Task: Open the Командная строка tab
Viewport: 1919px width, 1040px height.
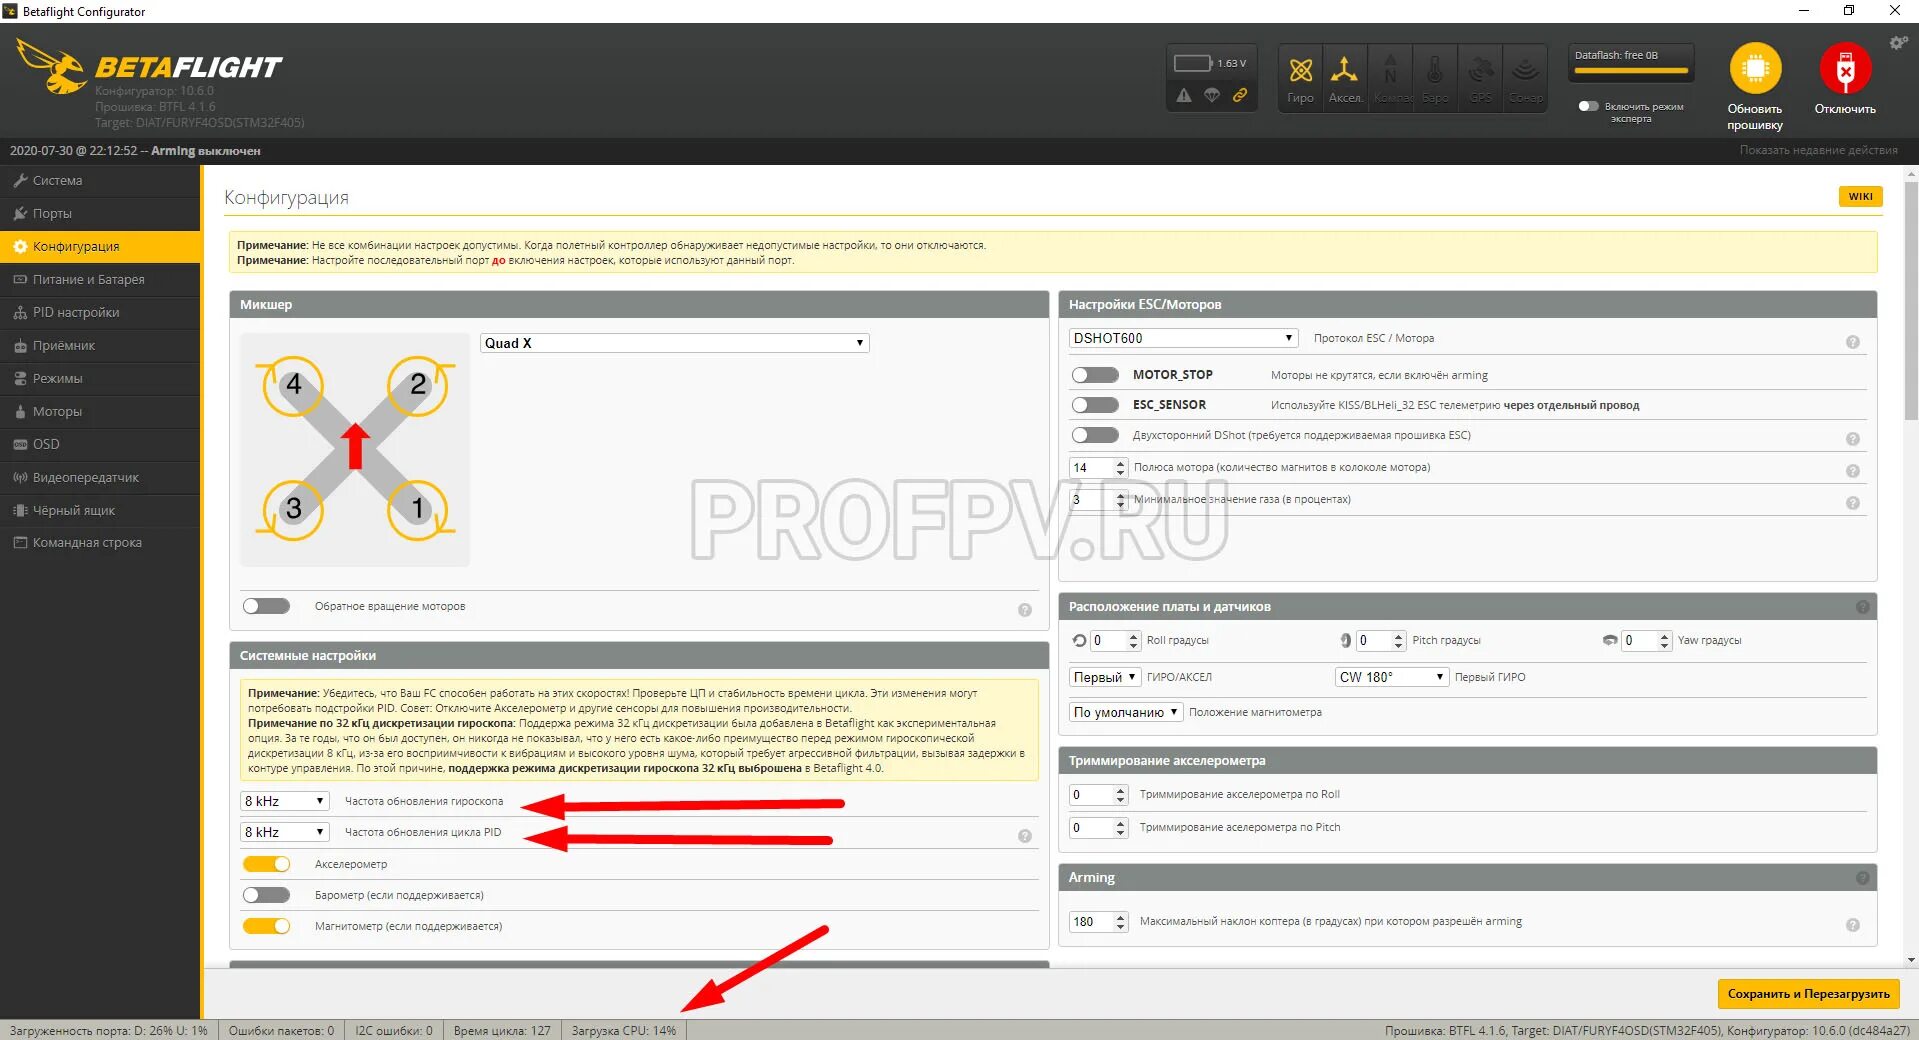Action: pos(100,543)
